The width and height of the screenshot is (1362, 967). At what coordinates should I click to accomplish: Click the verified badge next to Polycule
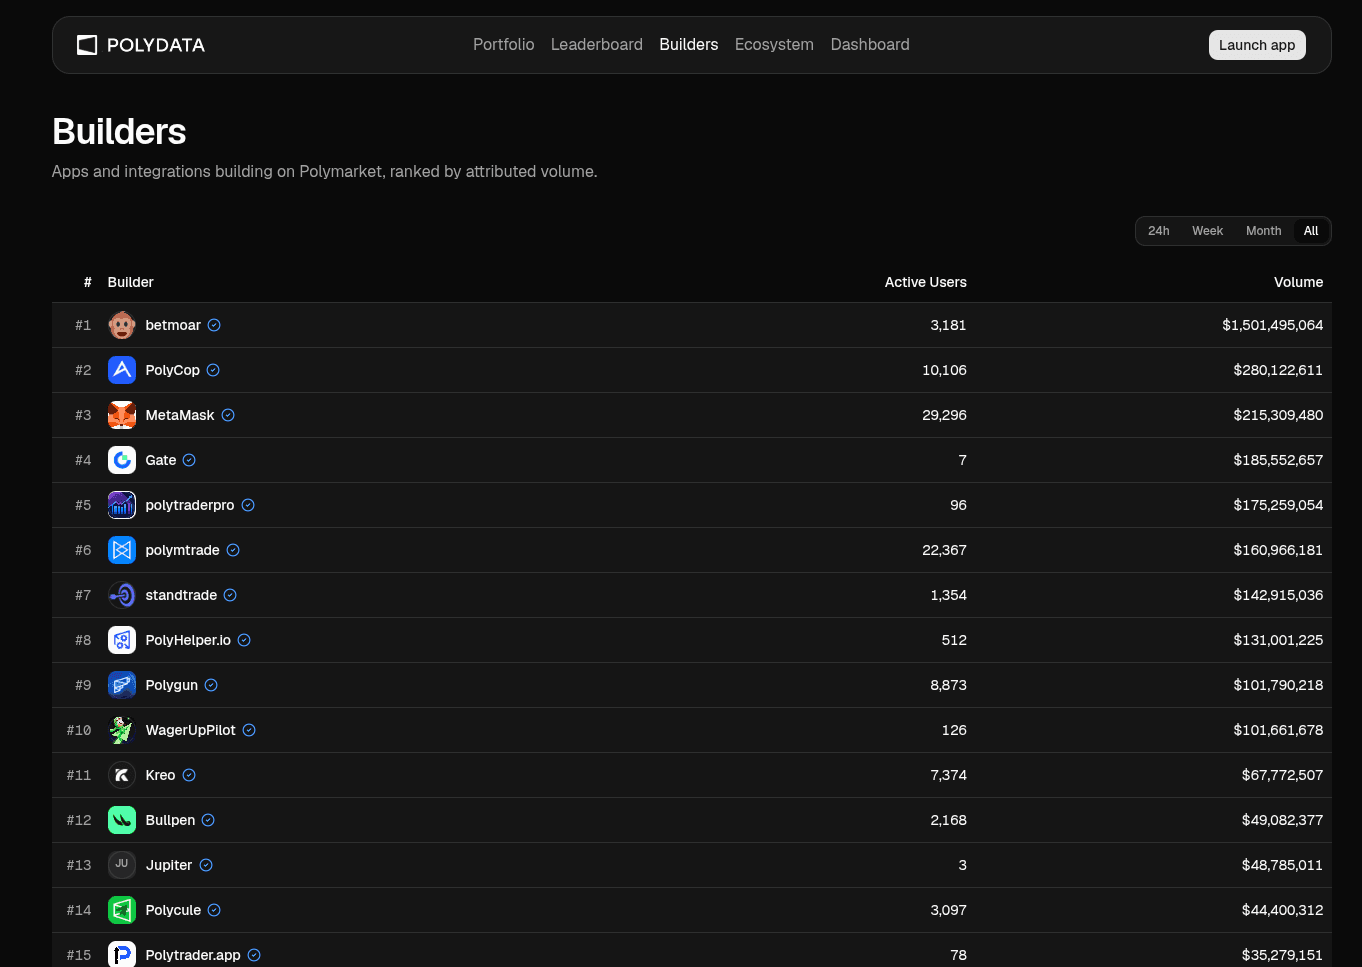pos(214,910)
